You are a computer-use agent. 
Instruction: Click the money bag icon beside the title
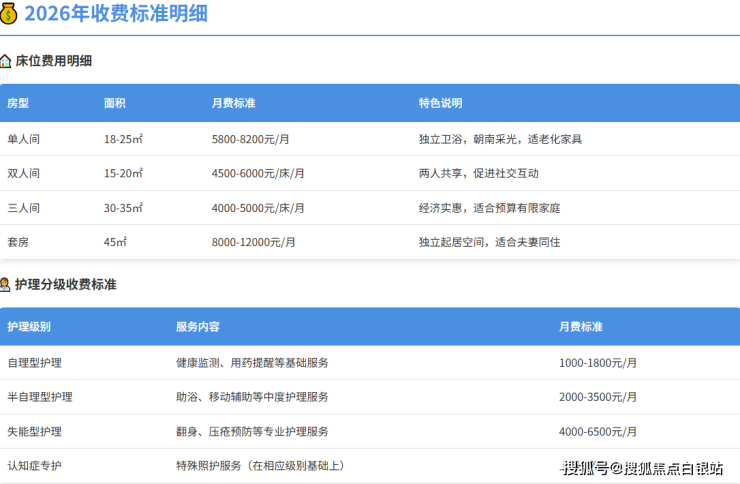[x=11, y=14]
